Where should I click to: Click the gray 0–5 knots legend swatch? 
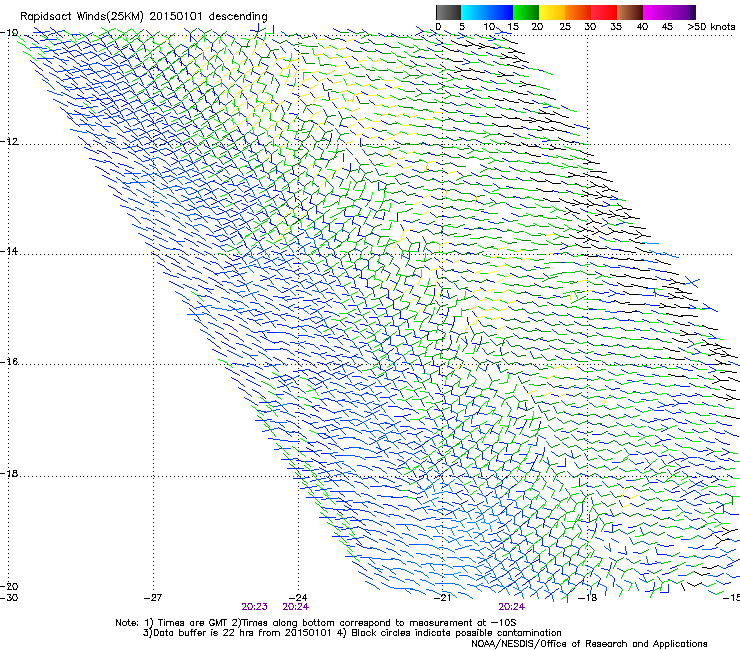[x=448, y=12]
